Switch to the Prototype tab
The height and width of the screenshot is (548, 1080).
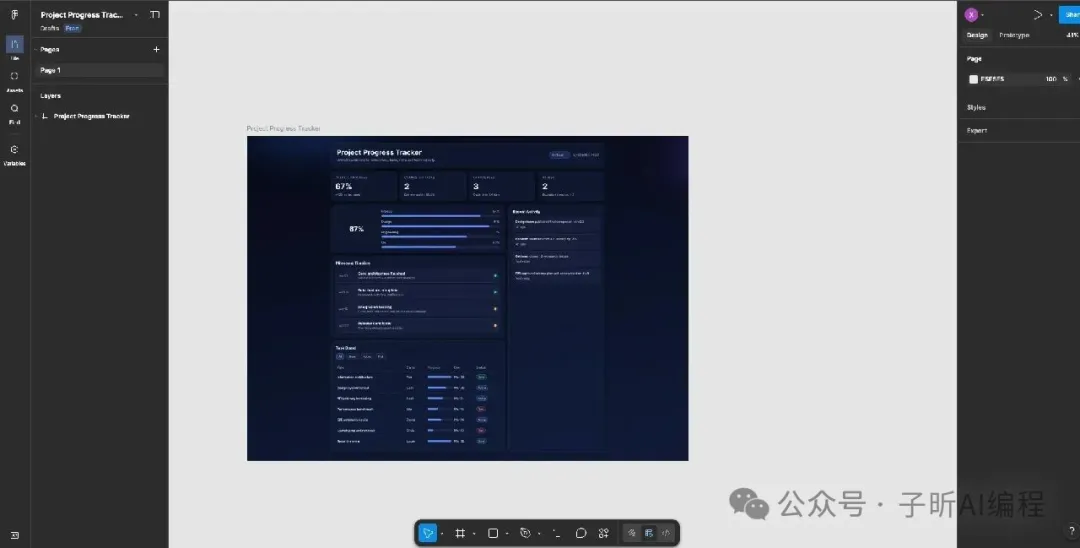point(1013,35)
